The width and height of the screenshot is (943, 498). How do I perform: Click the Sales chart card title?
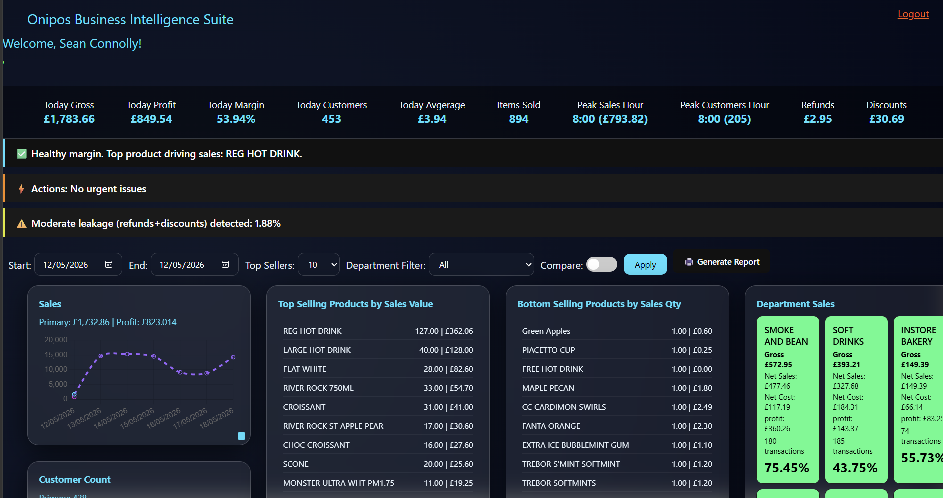coord(50,304)
